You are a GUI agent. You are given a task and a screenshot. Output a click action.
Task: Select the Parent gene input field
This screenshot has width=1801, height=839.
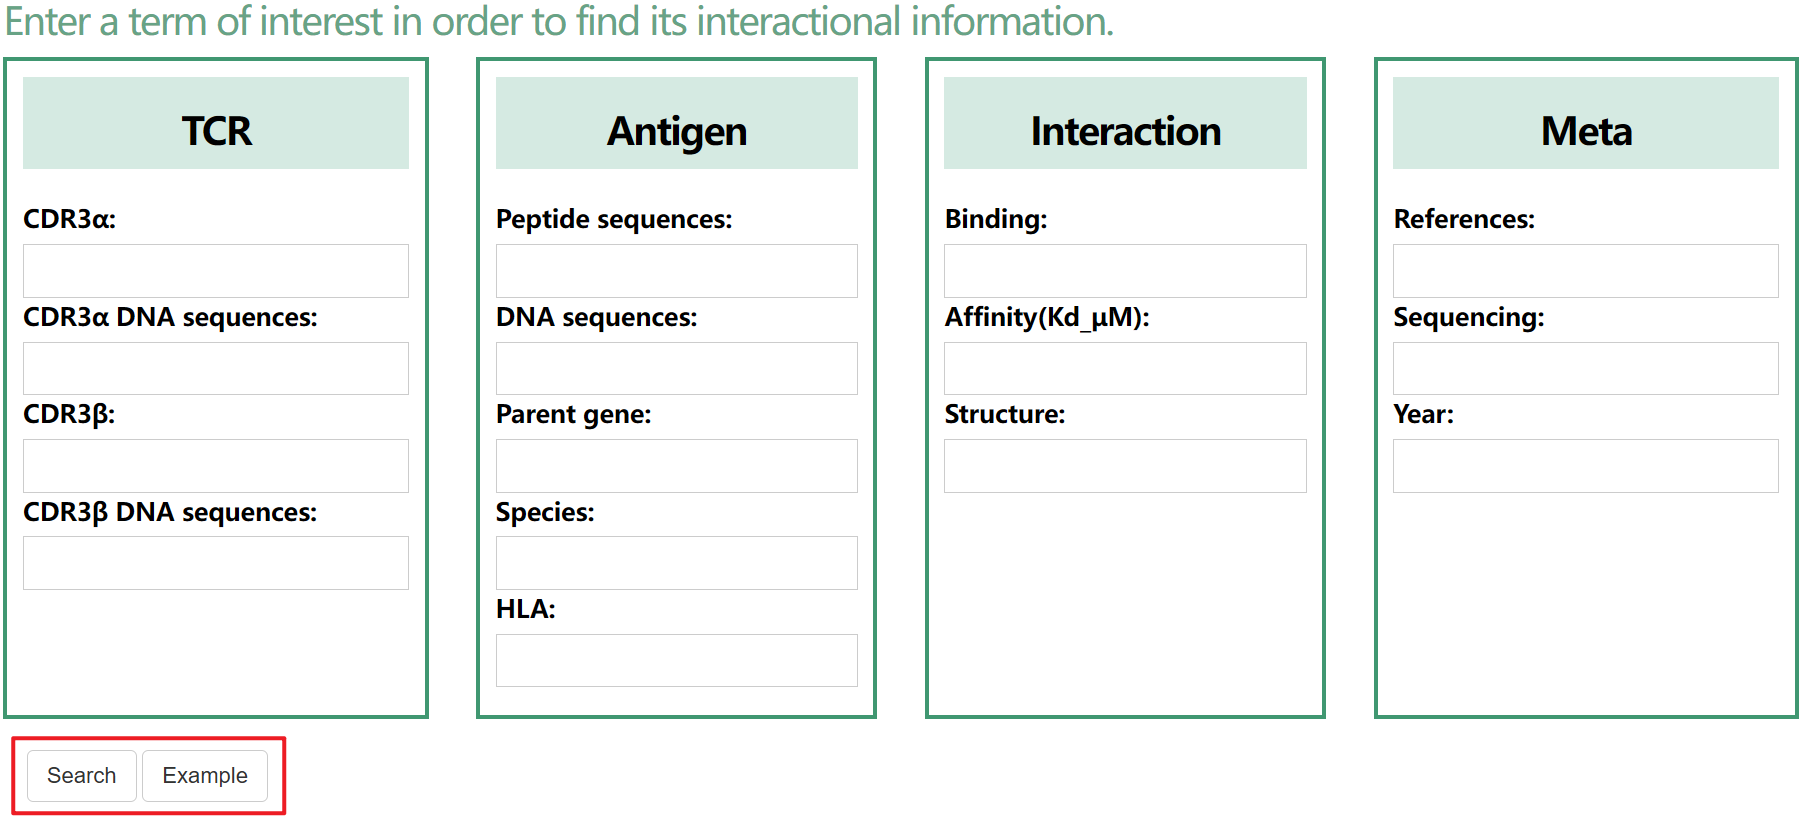click(x=676, y=466)
